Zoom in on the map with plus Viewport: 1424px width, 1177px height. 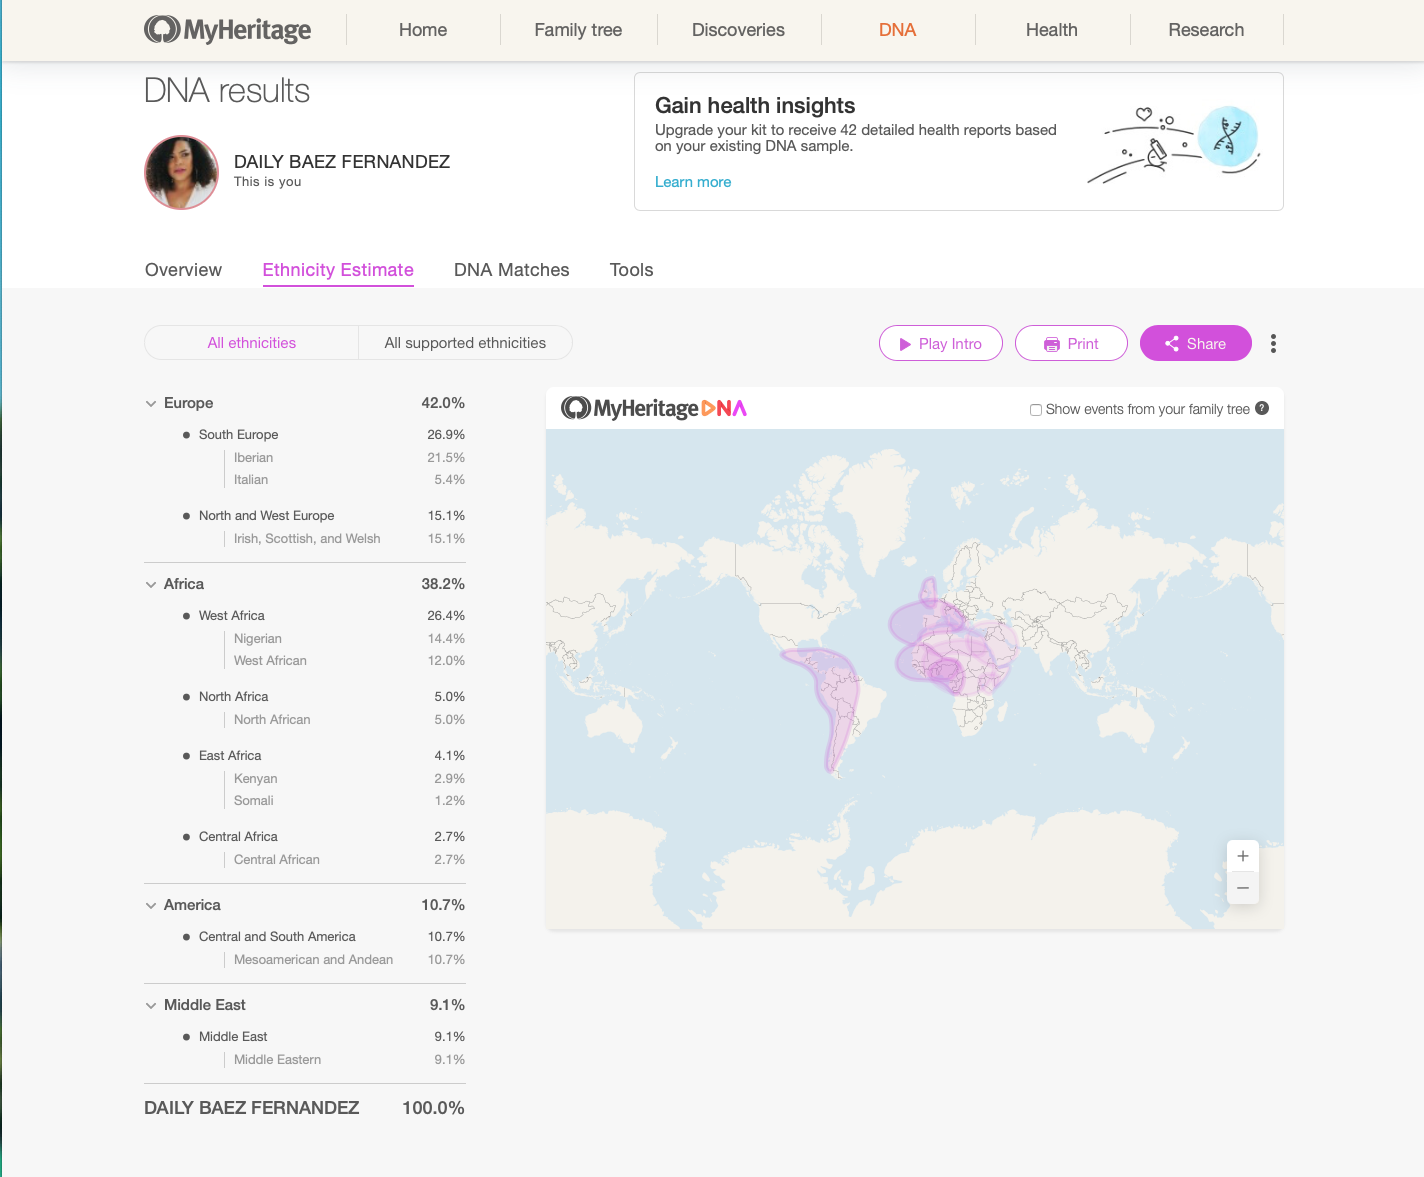[1243, 856]
